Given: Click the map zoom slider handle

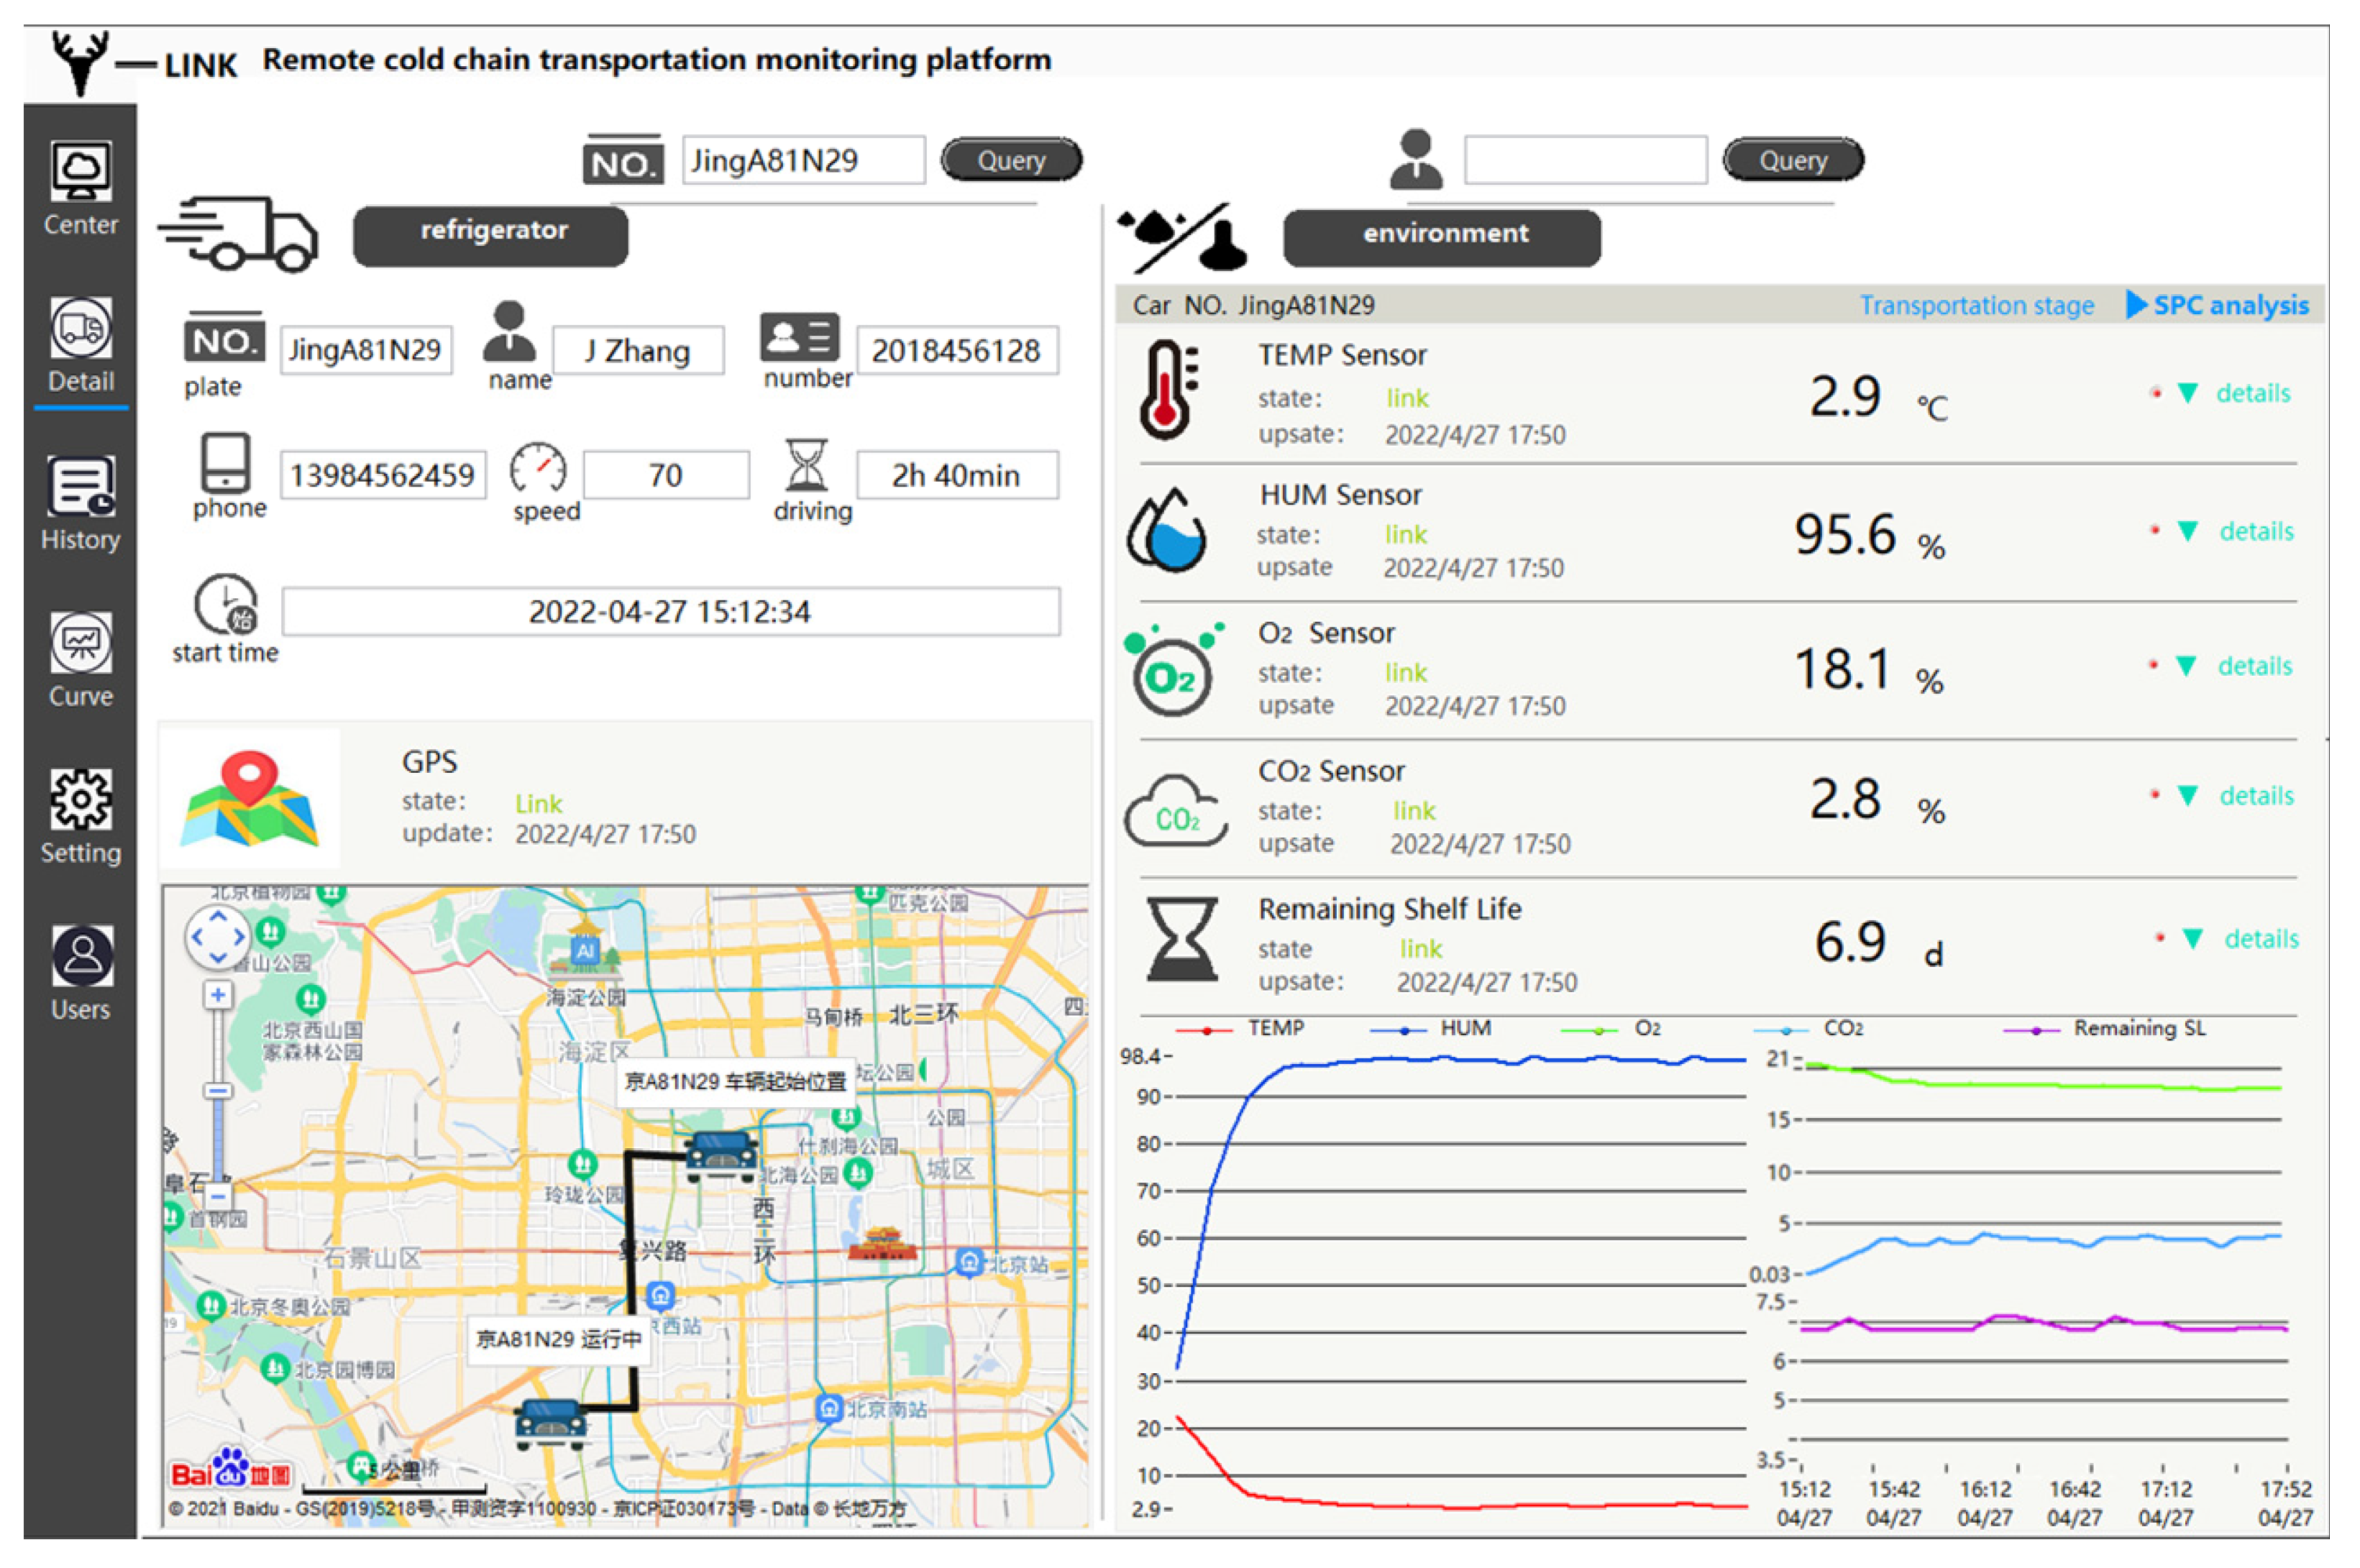Looking at the screenshot, I should pos(218,1091).
